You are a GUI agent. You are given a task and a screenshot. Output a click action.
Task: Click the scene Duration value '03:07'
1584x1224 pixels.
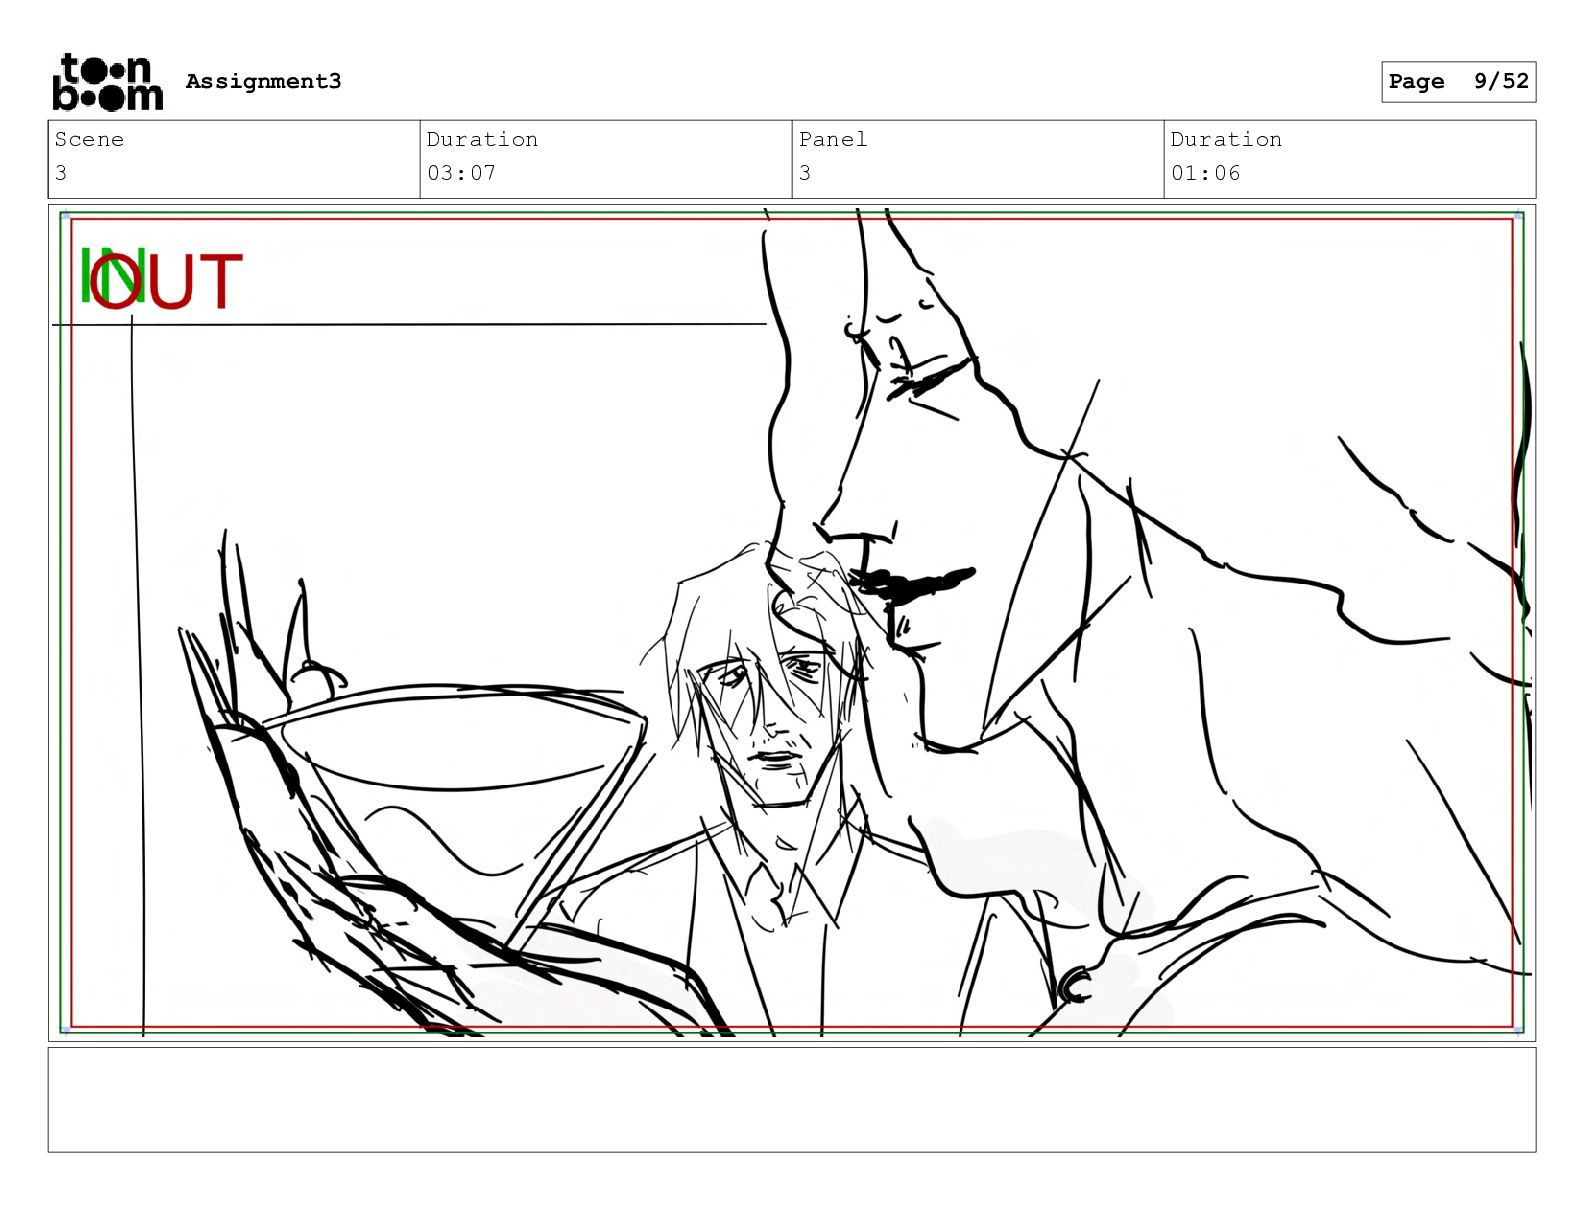(x=461, y=173)
